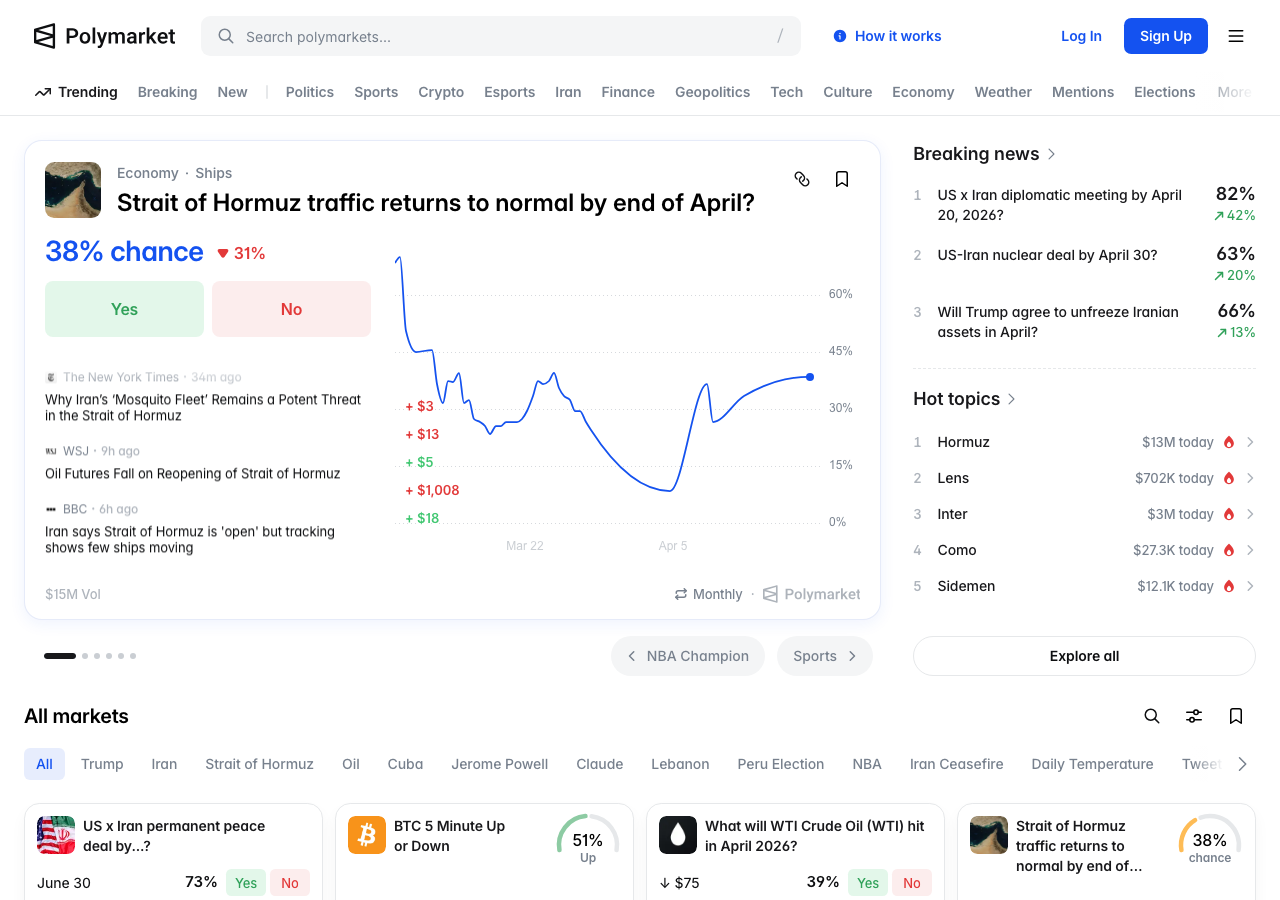The height and width of the screenshot is (900, 1280).
Task: Open the hamburger menu in the header
Action: pos(1236,36)
